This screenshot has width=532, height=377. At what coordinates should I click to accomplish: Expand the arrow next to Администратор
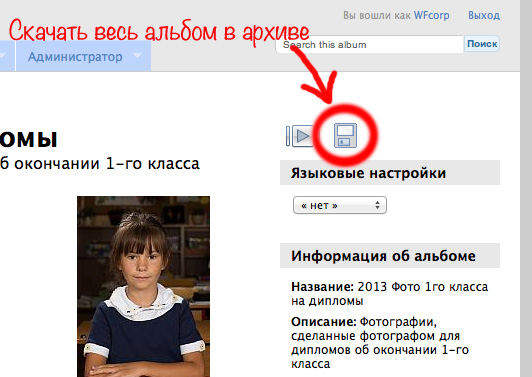(x=137, y=55)
